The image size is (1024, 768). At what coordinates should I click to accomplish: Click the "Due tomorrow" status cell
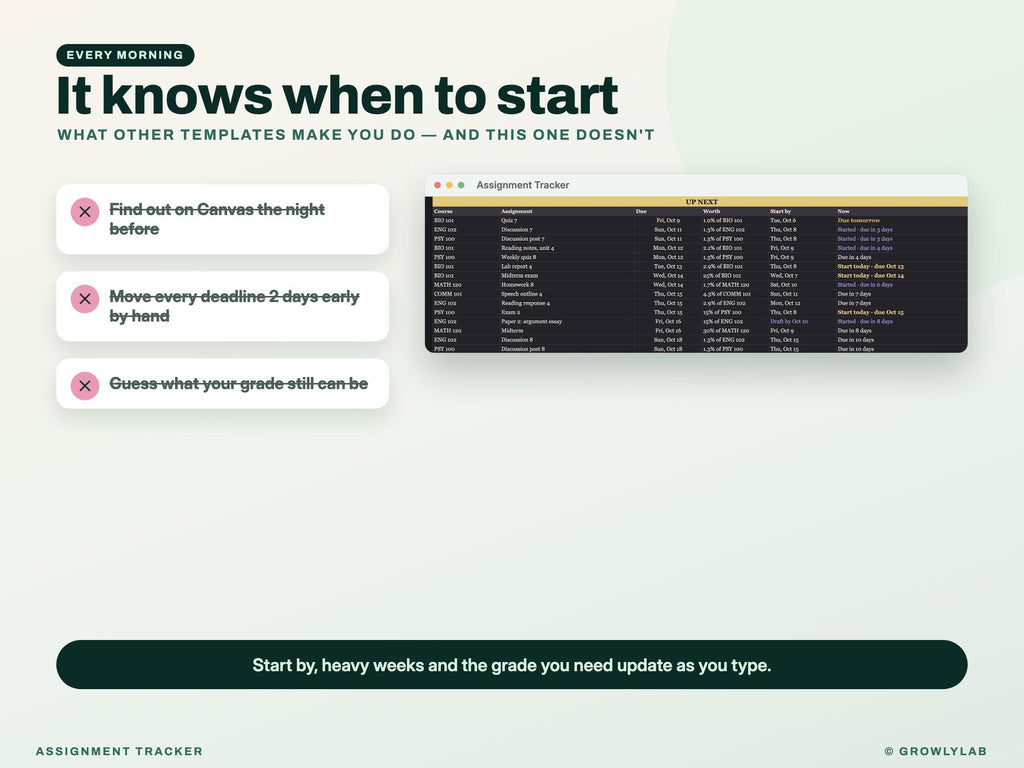[x=859, y=221]
